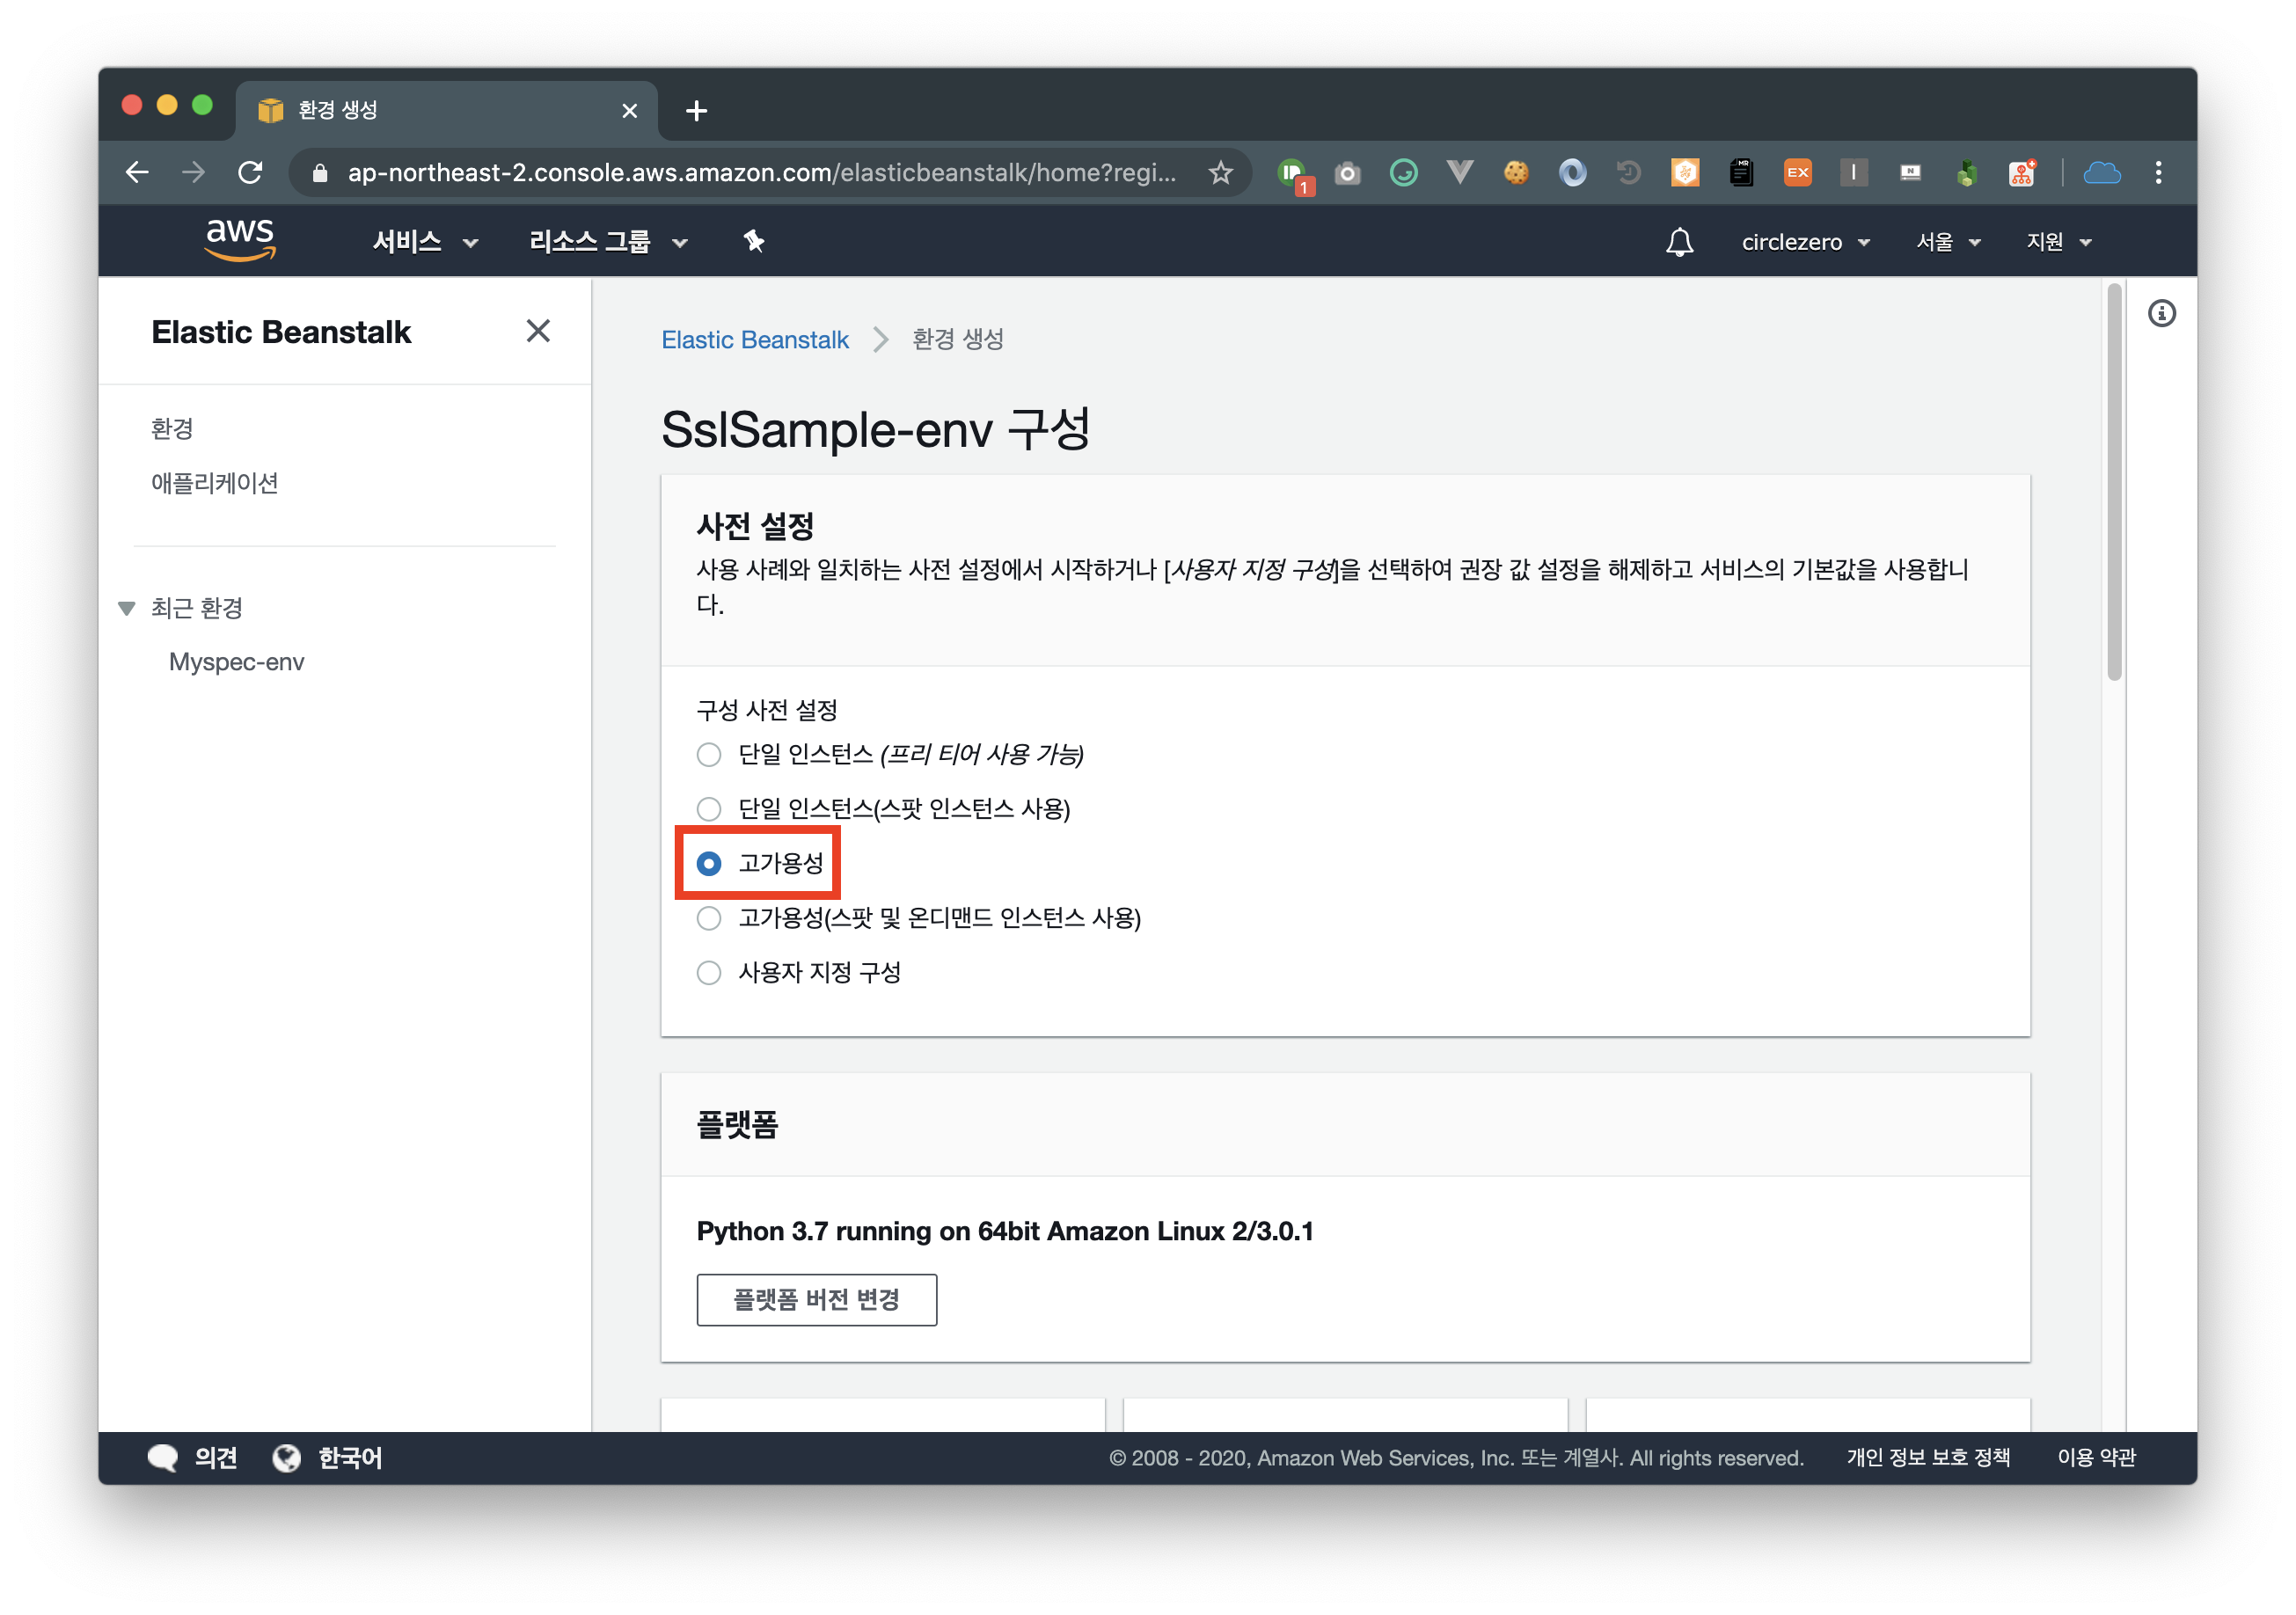Click the camera screenshot extension icon
The height and width of the screenshot is (1615, 2296).
pos(1347,173)
